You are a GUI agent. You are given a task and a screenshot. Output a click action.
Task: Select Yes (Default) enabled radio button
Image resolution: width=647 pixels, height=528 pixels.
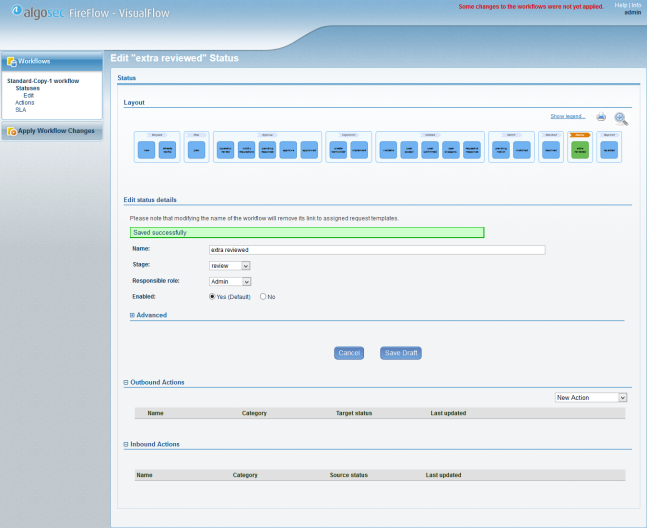pyautogui.click(x=212, y=297)
